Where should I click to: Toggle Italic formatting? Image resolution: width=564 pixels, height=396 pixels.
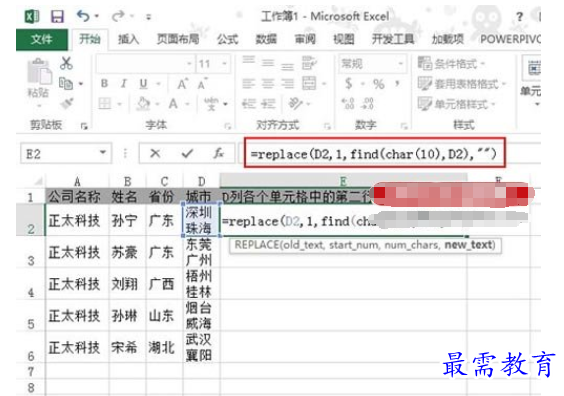[124, 83]
